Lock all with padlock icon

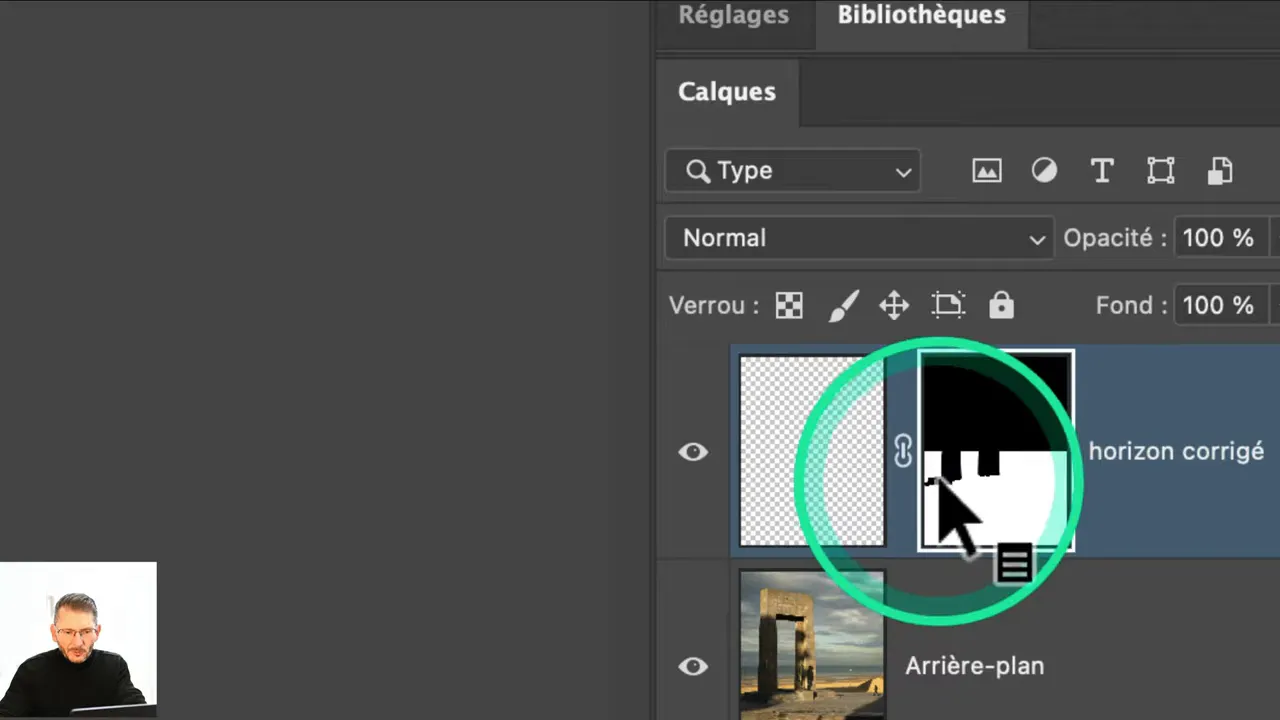point(1001,306)
